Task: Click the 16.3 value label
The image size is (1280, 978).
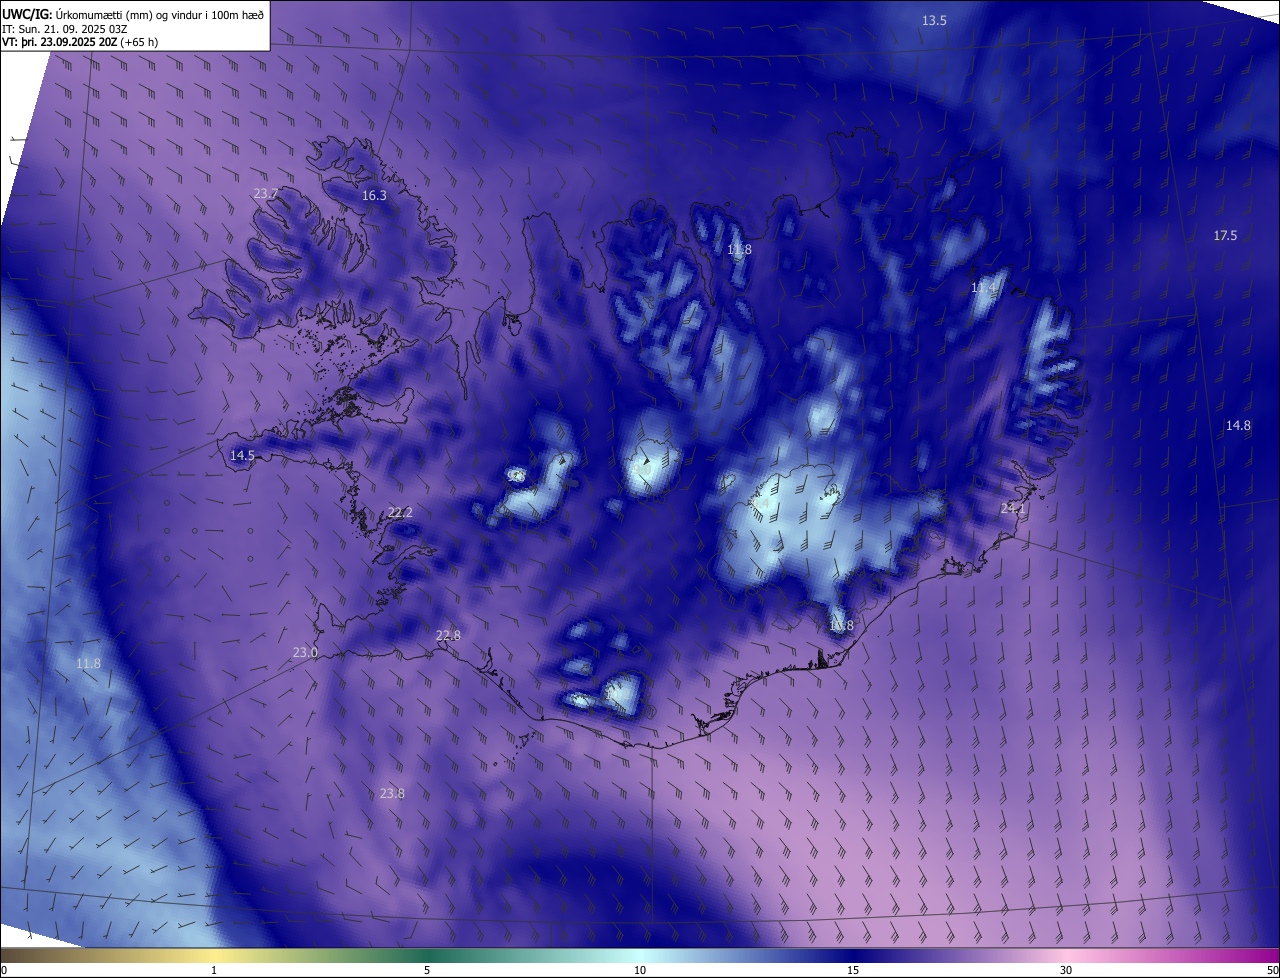Action: (374, 196)
